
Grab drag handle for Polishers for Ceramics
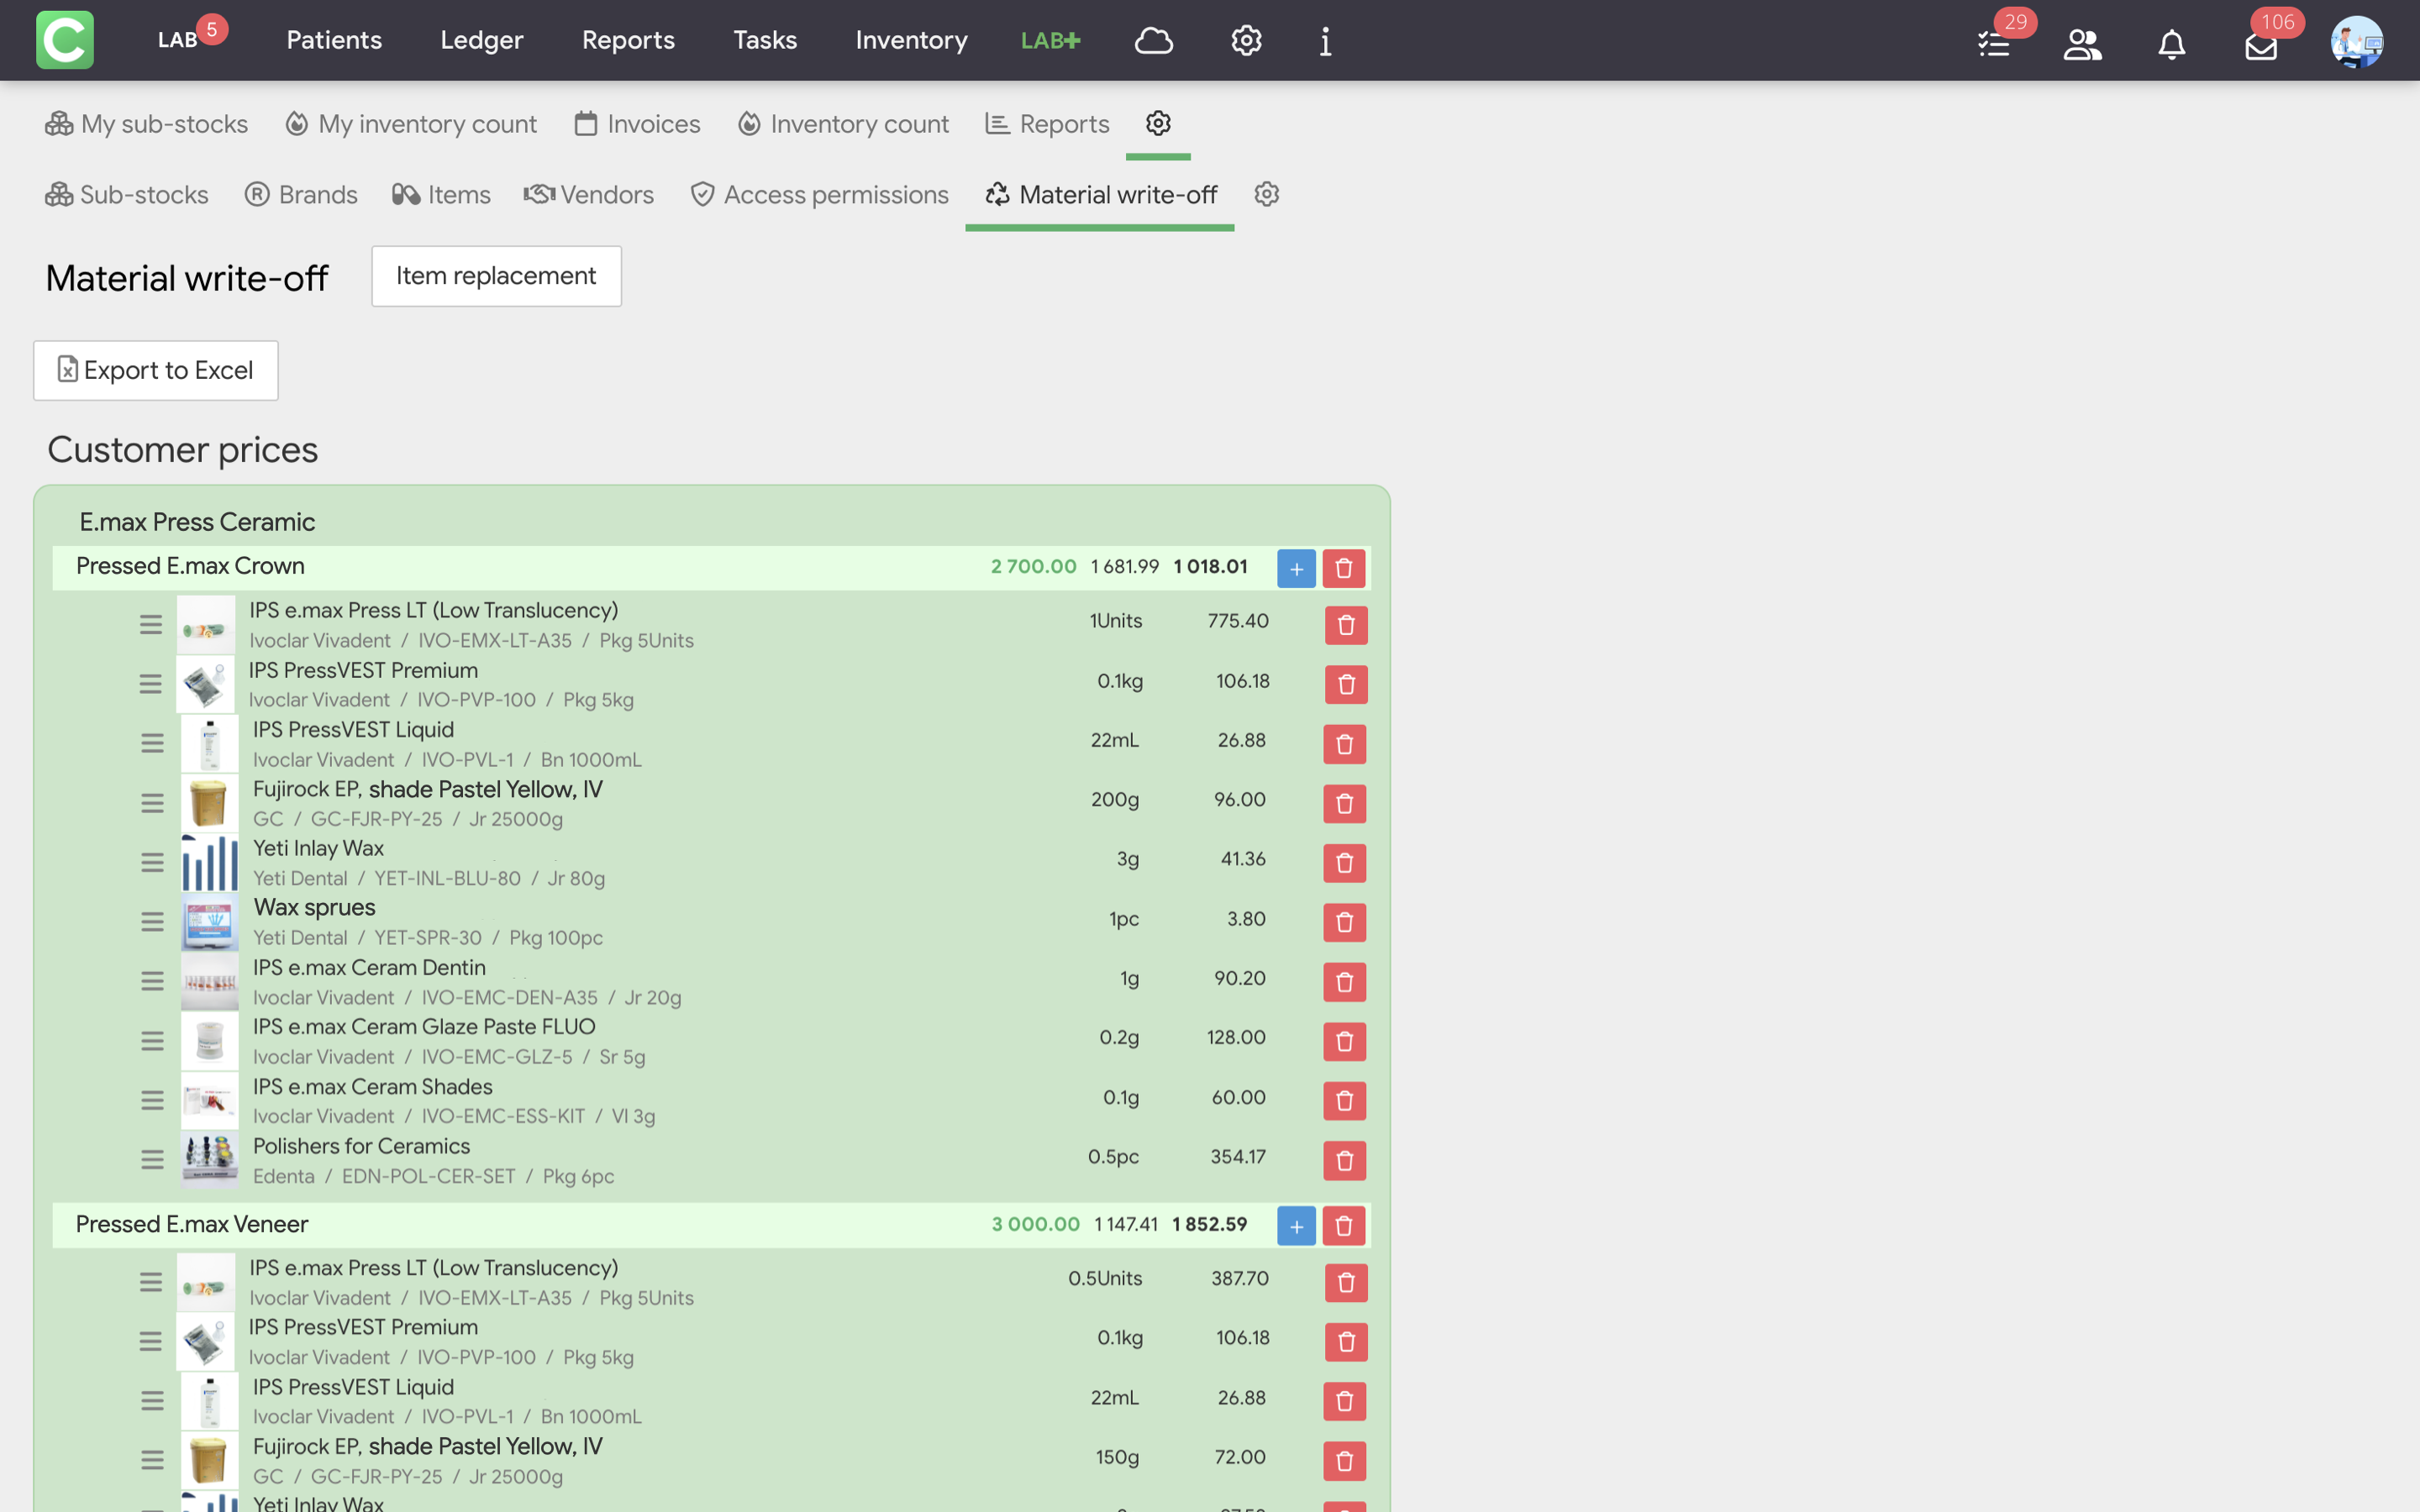pyautogui.click(x=152, y=1160)
